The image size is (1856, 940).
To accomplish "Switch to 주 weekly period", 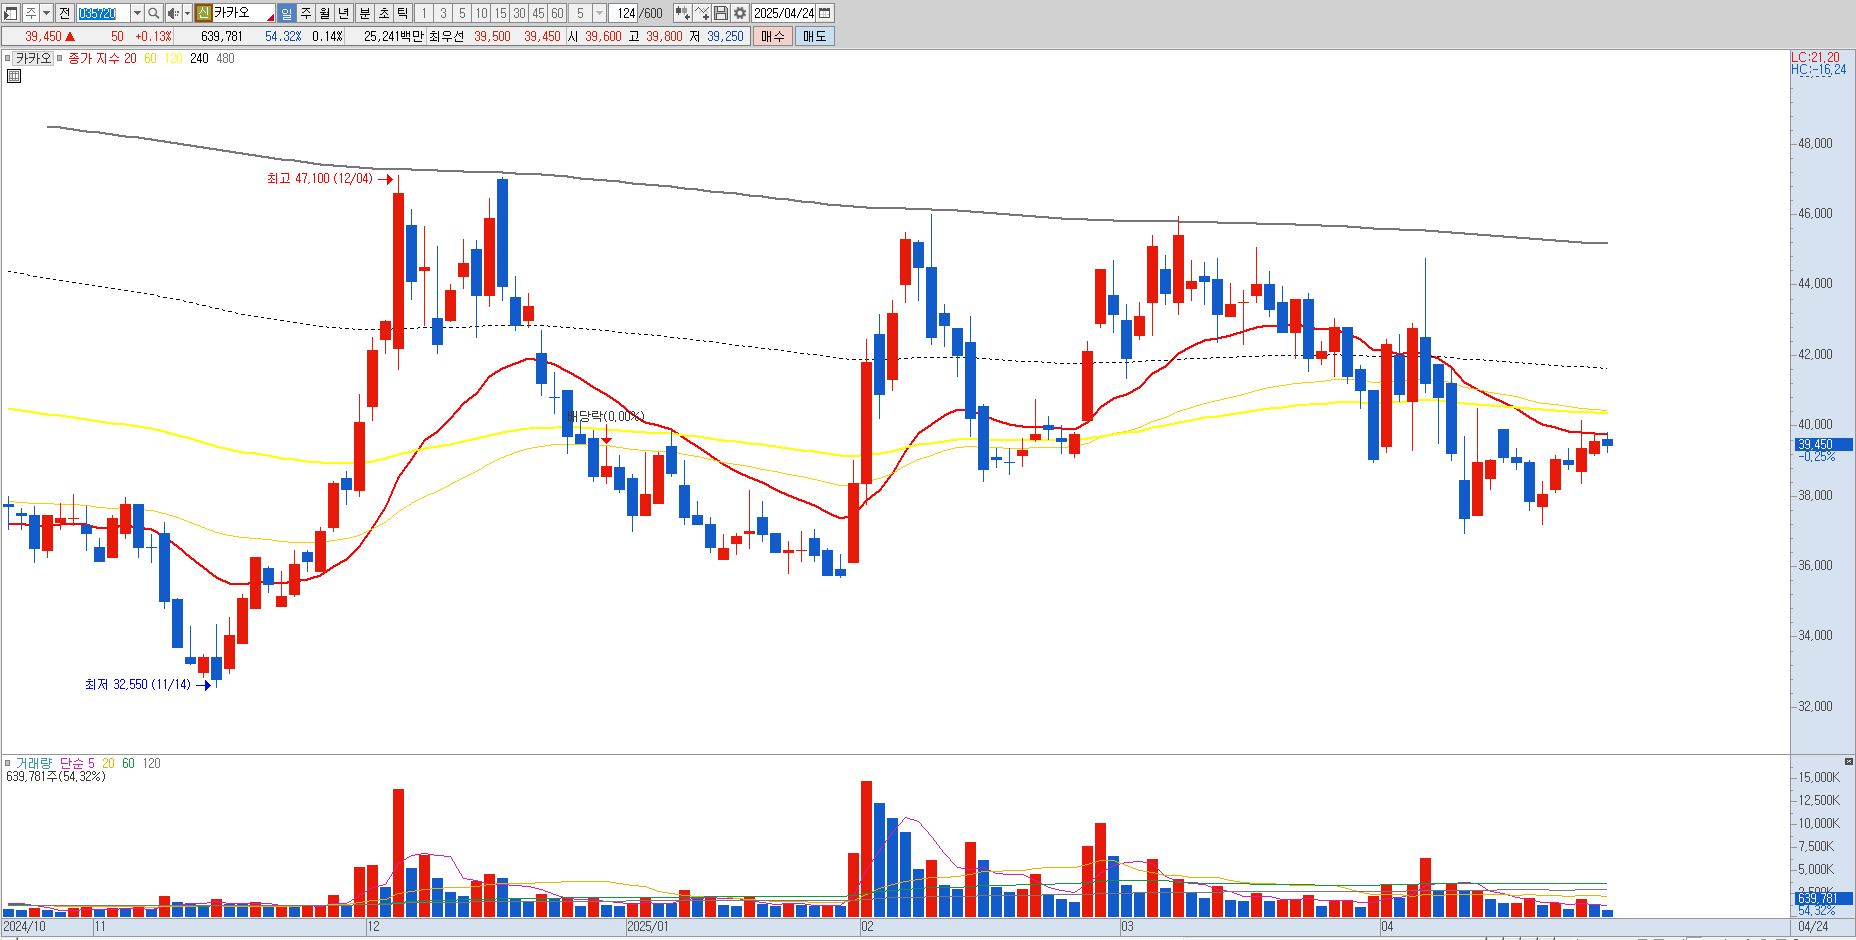I will pyautogui.click(x=306, y=13).
